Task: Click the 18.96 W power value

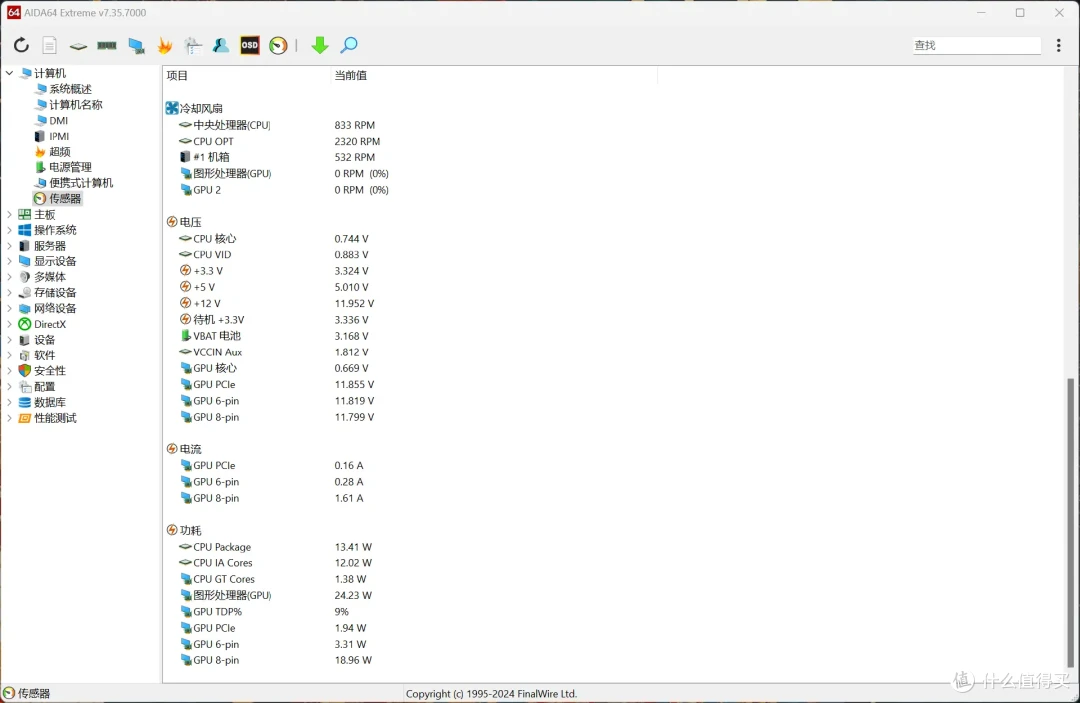Action: (x=353, y=660)
